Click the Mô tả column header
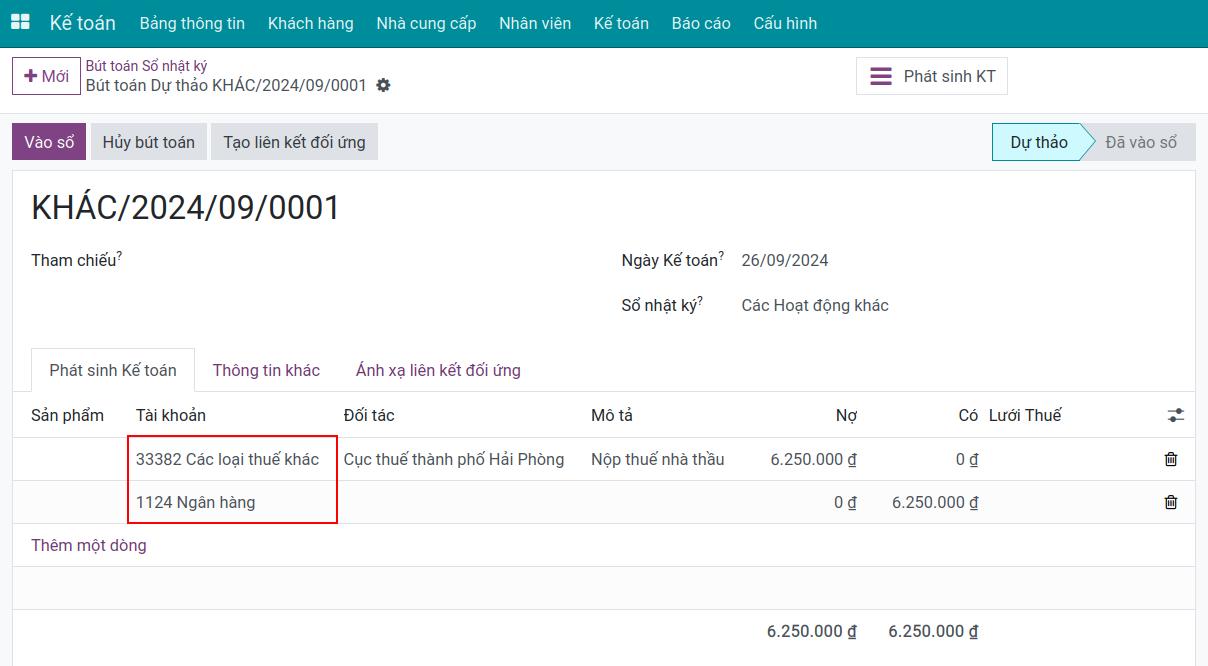 click(612, 415)
